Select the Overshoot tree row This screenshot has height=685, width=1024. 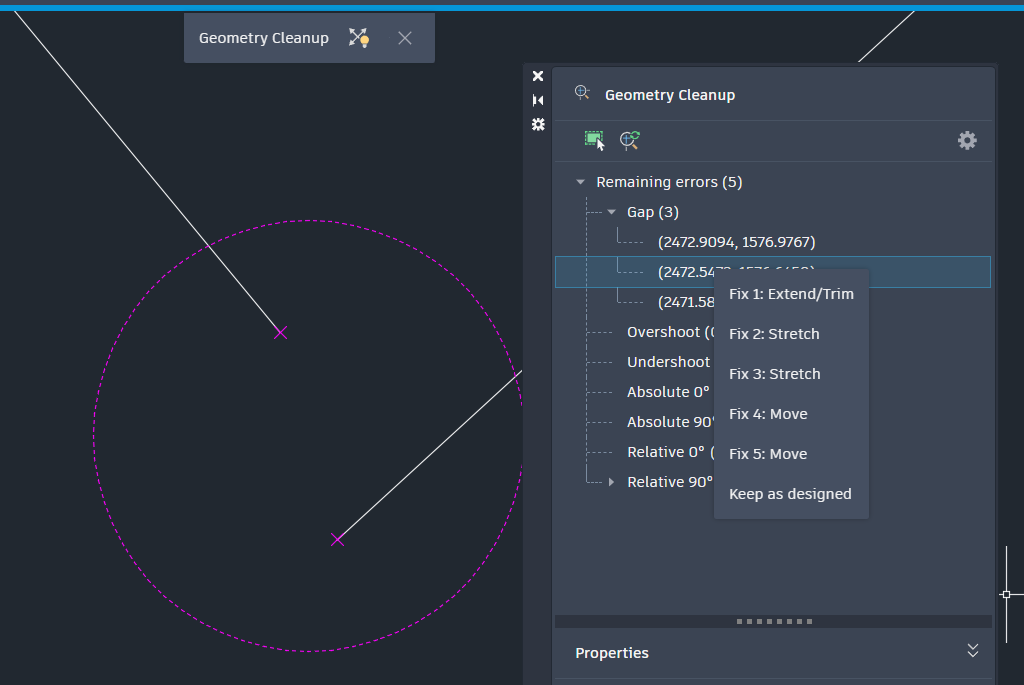tap(670, 332)
